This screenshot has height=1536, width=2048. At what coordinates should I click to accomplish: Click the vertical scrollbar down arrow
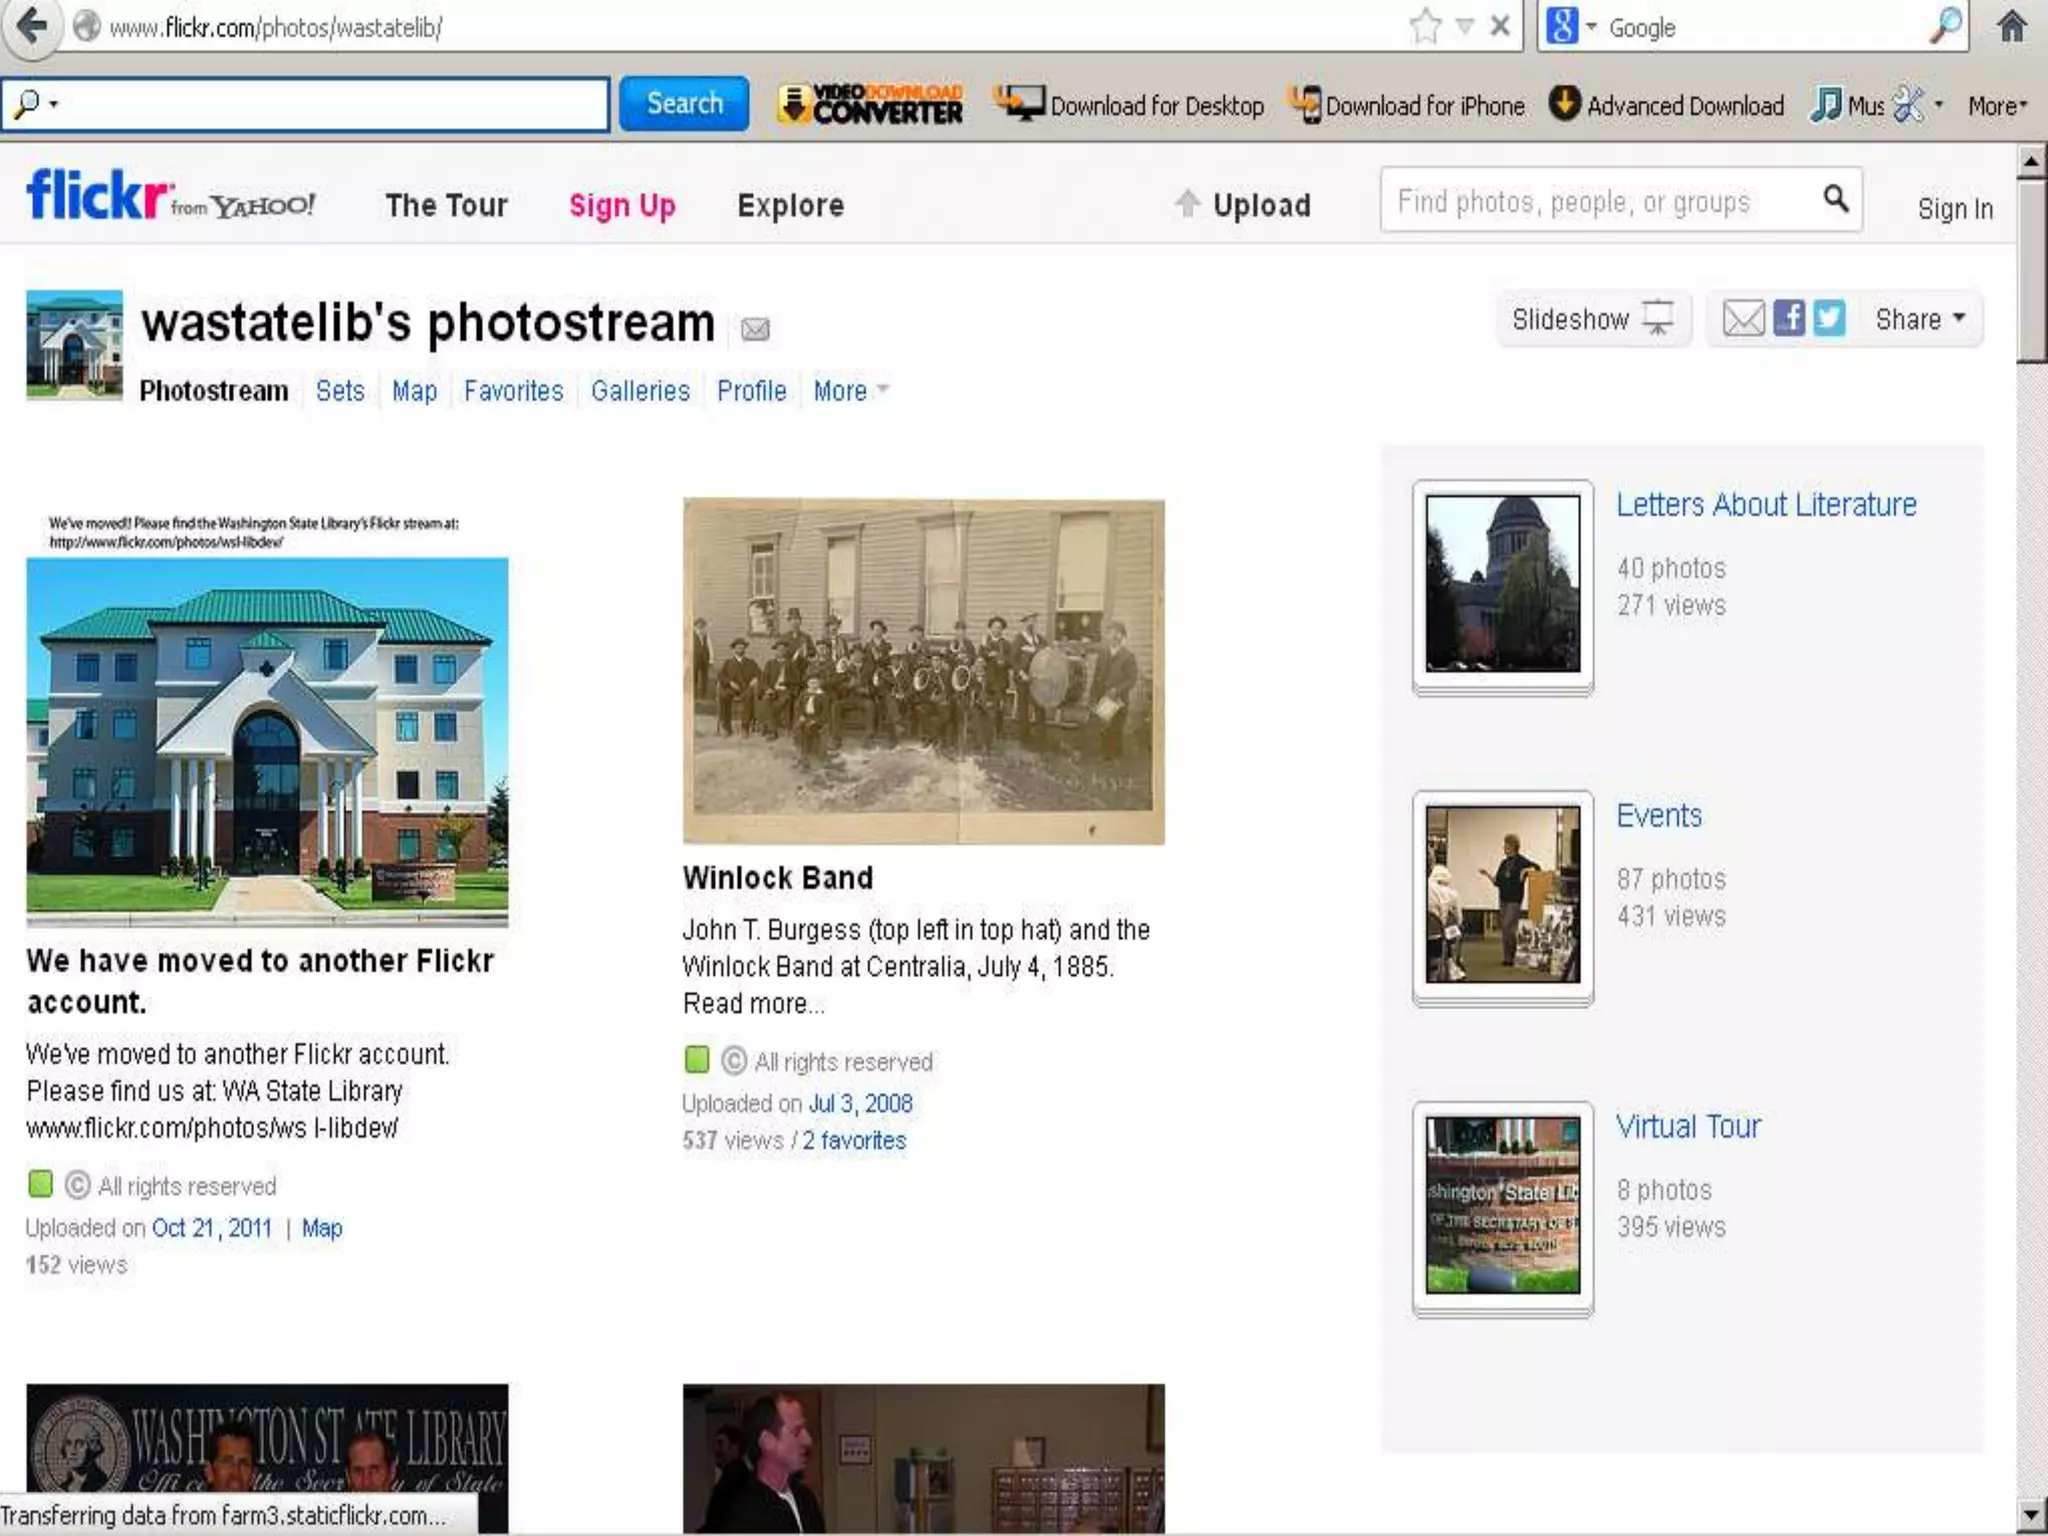coord(2031,1515)
